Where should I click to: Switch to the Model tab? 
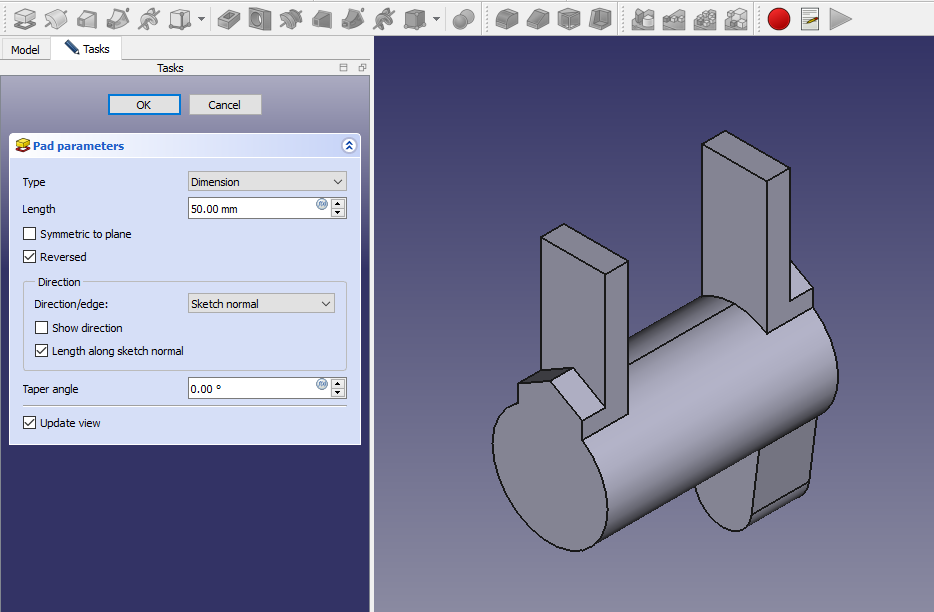pos(25,49)
